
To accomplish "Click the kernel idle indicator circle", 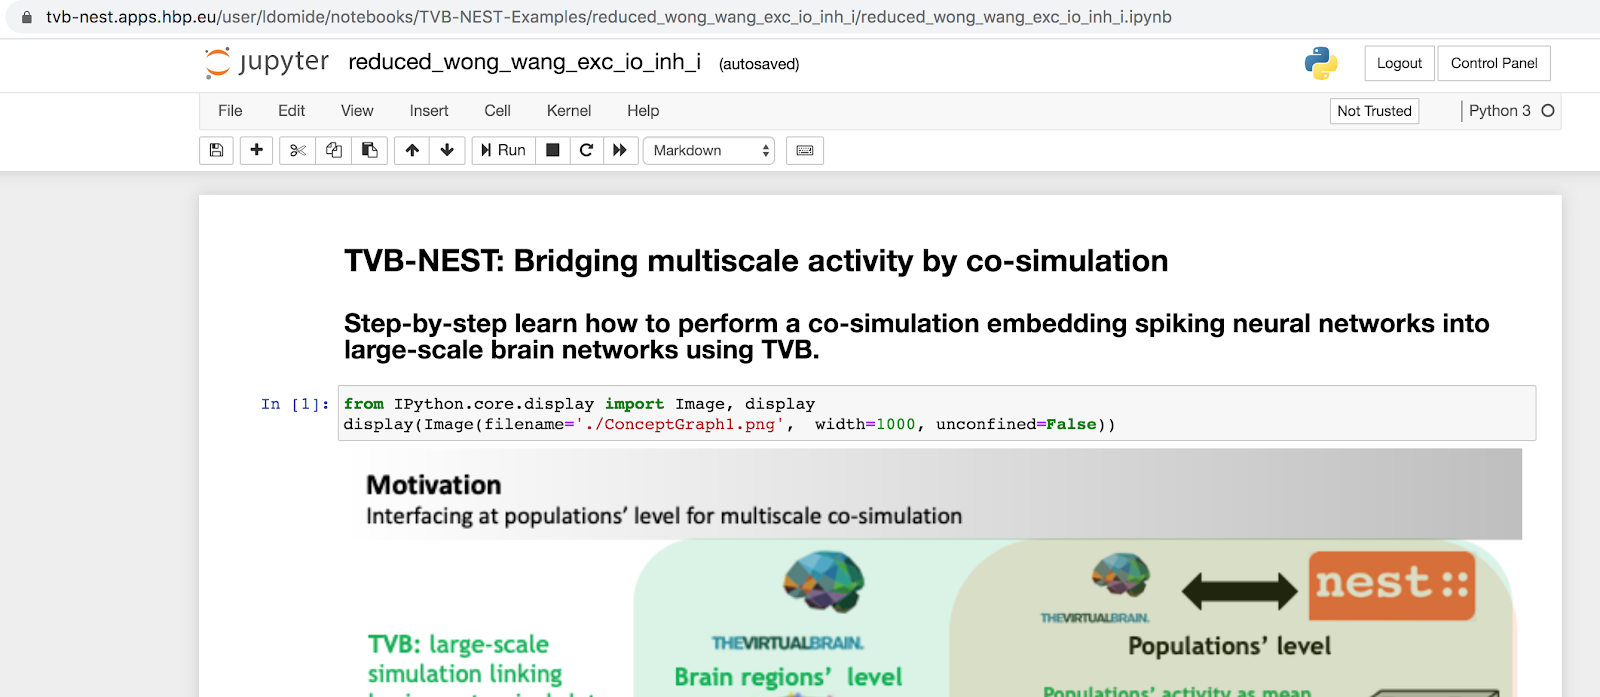I will coord(1548,111).
